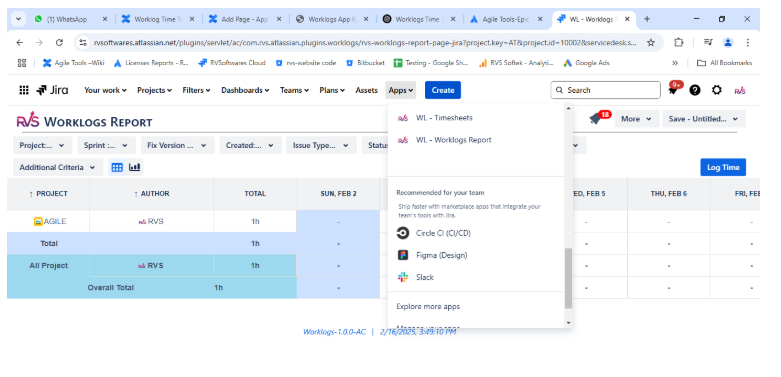The height and width of the screenshot is (377, 781).
Task: Click Explore more apps
Action: click(x=476, y=306)
